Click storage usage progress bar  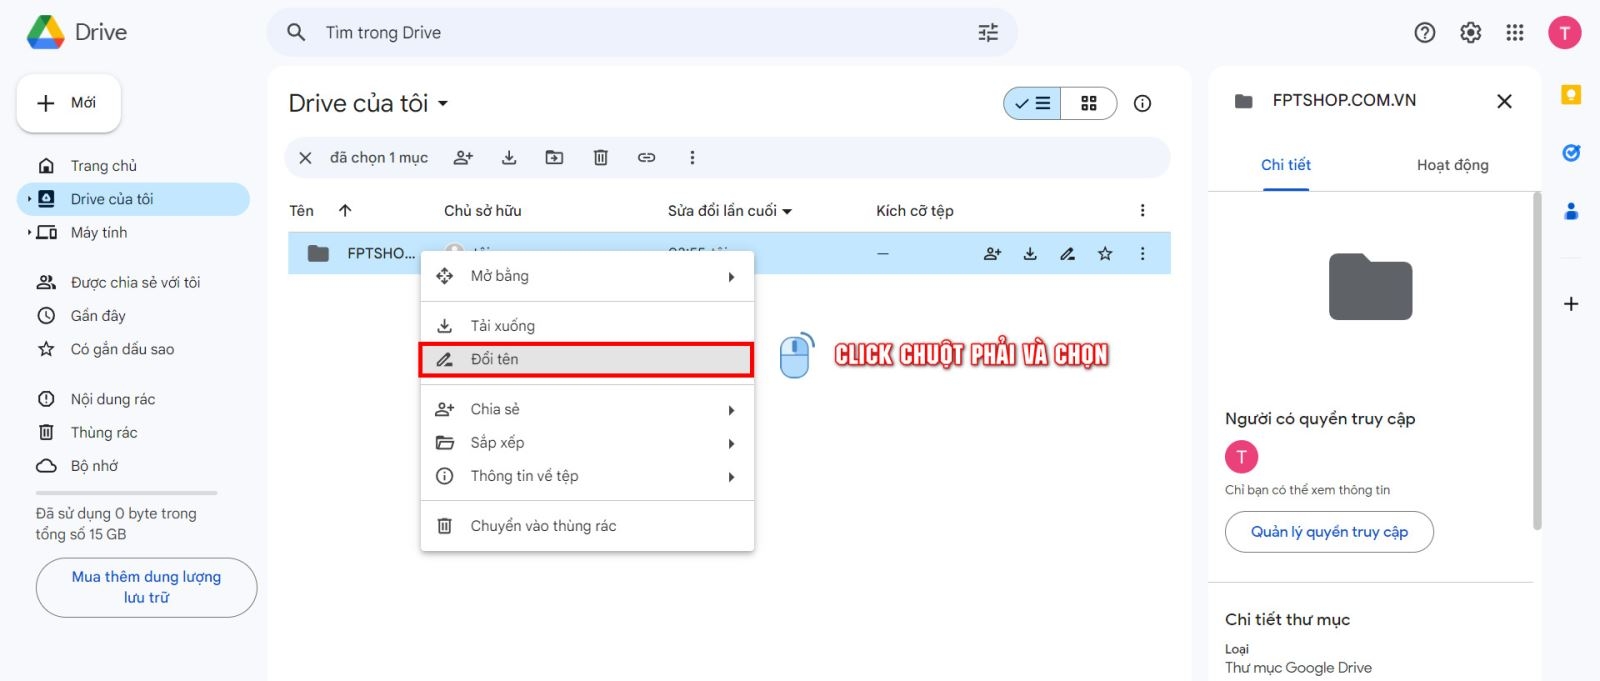[126, 493]
